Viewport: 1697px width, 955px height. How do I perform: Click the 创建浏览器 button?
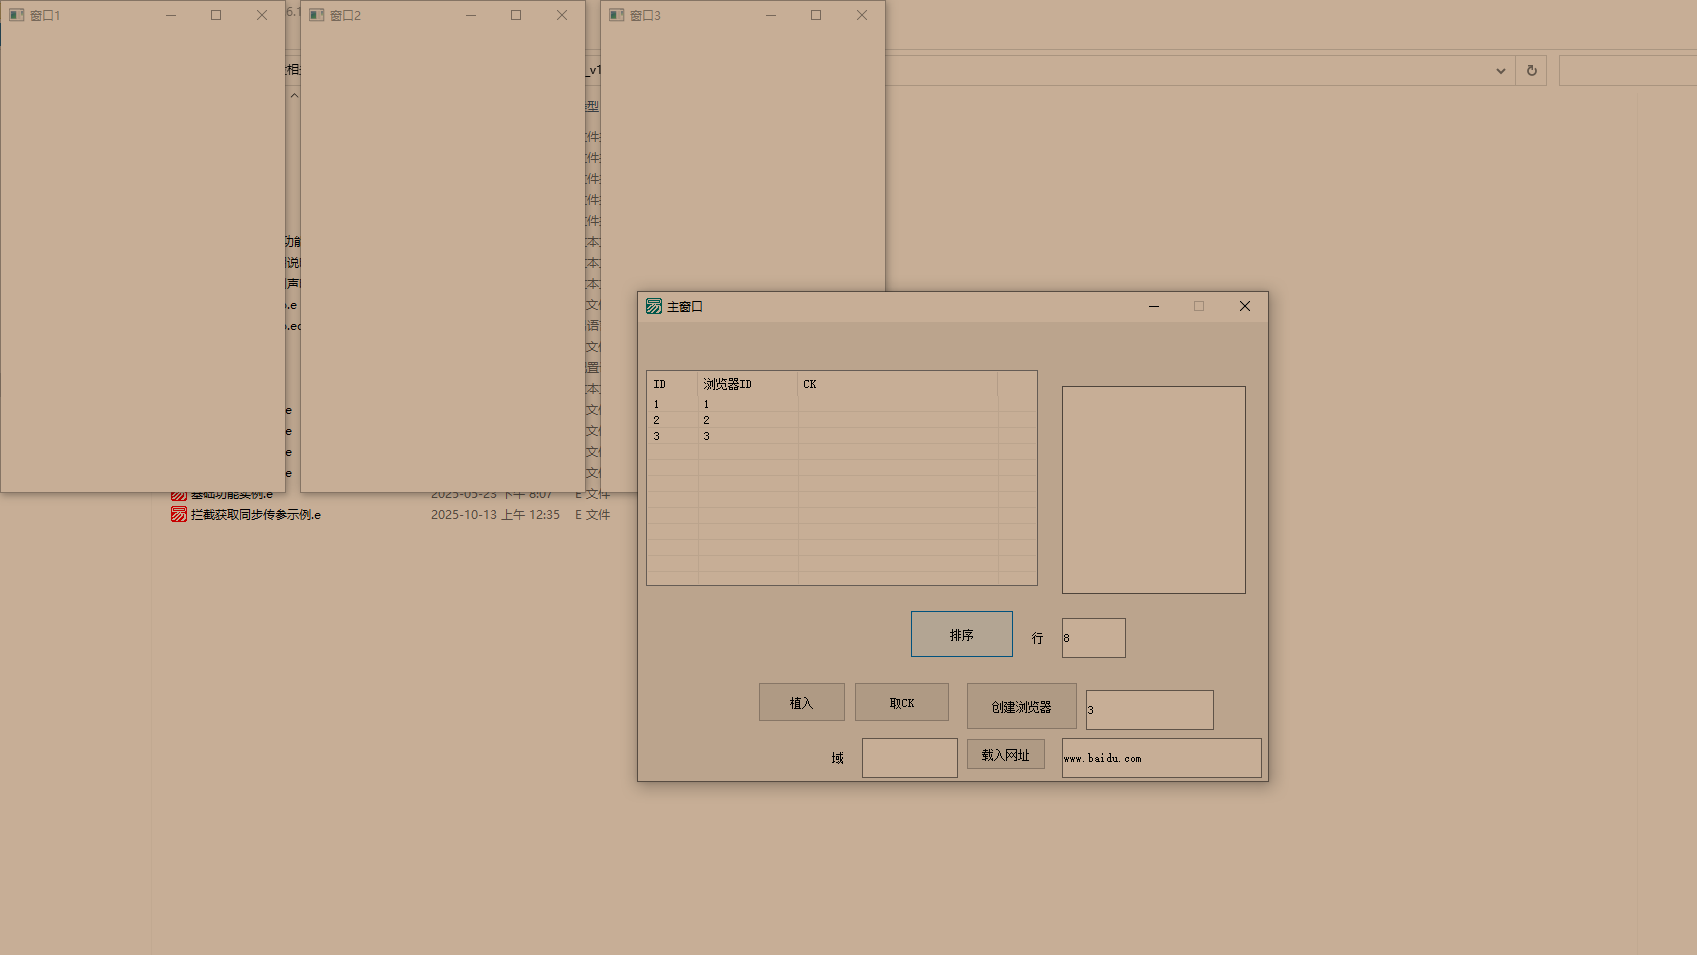[x=1021, y=706]
